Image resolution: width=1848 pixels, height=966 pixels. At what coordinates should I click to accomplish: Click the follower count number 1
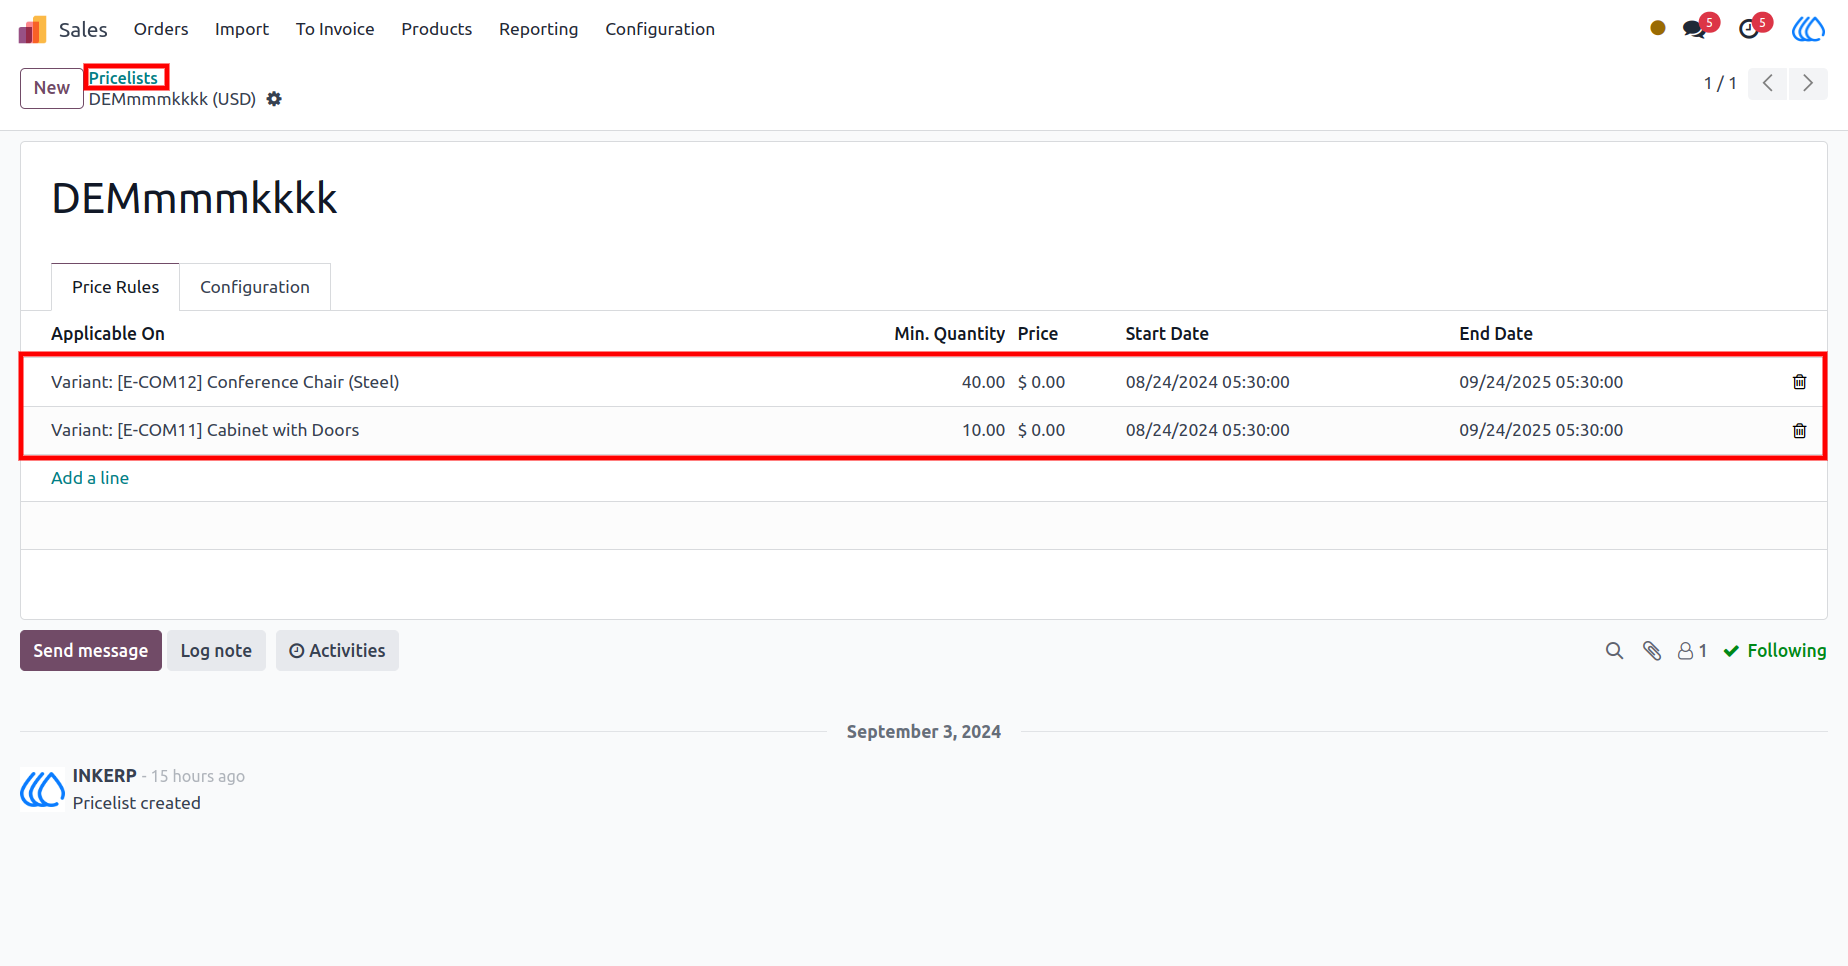(1703, 651)
